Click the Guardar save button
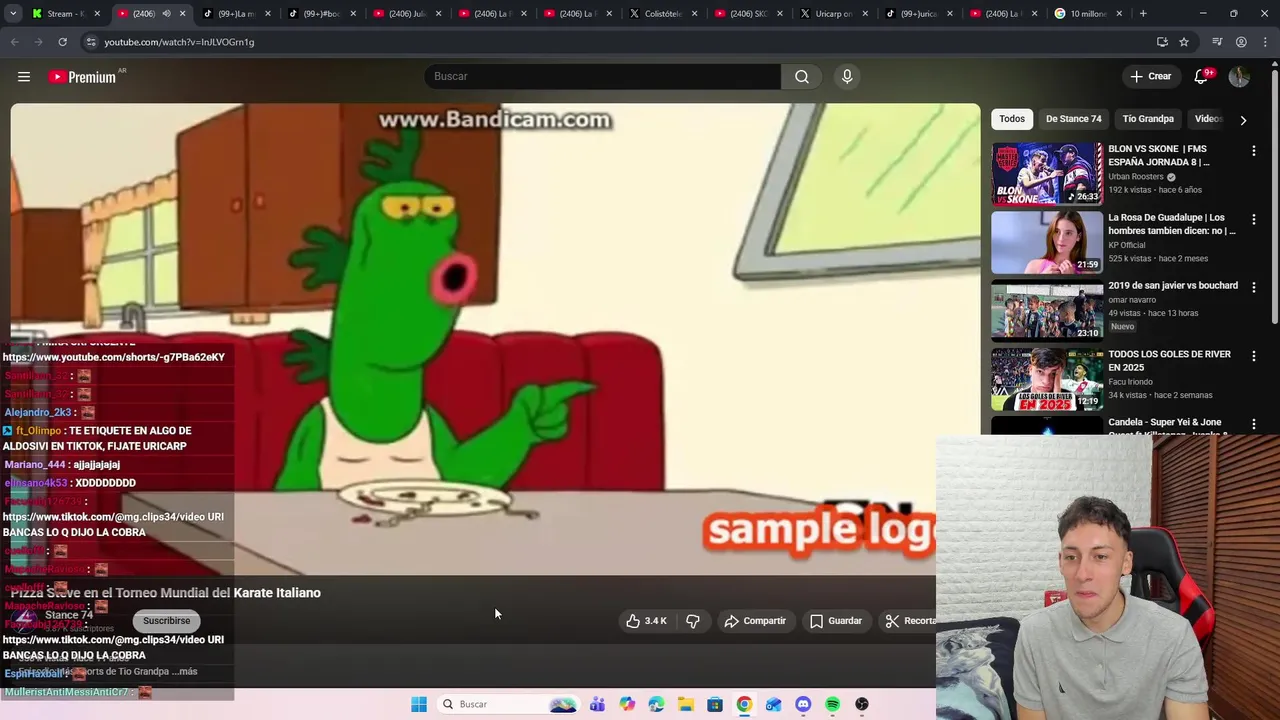The image size is (1280, 720). 836,621
